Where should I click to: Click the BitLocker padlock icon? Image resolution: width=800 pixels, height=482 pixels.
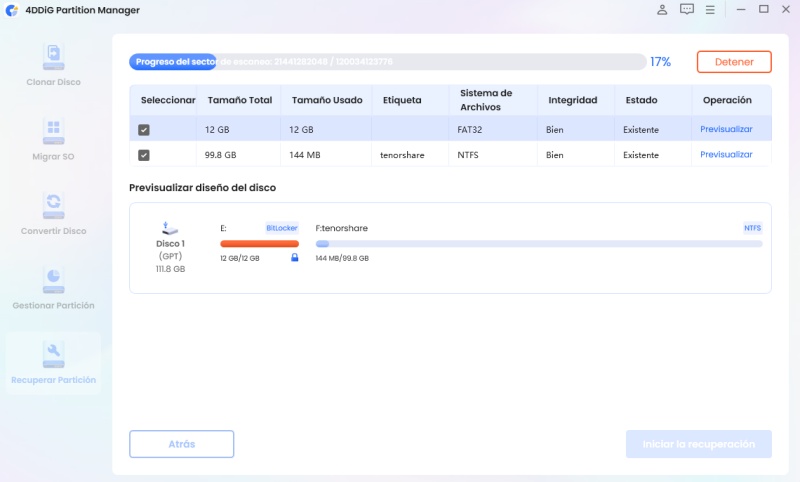[x=294, y=258]
